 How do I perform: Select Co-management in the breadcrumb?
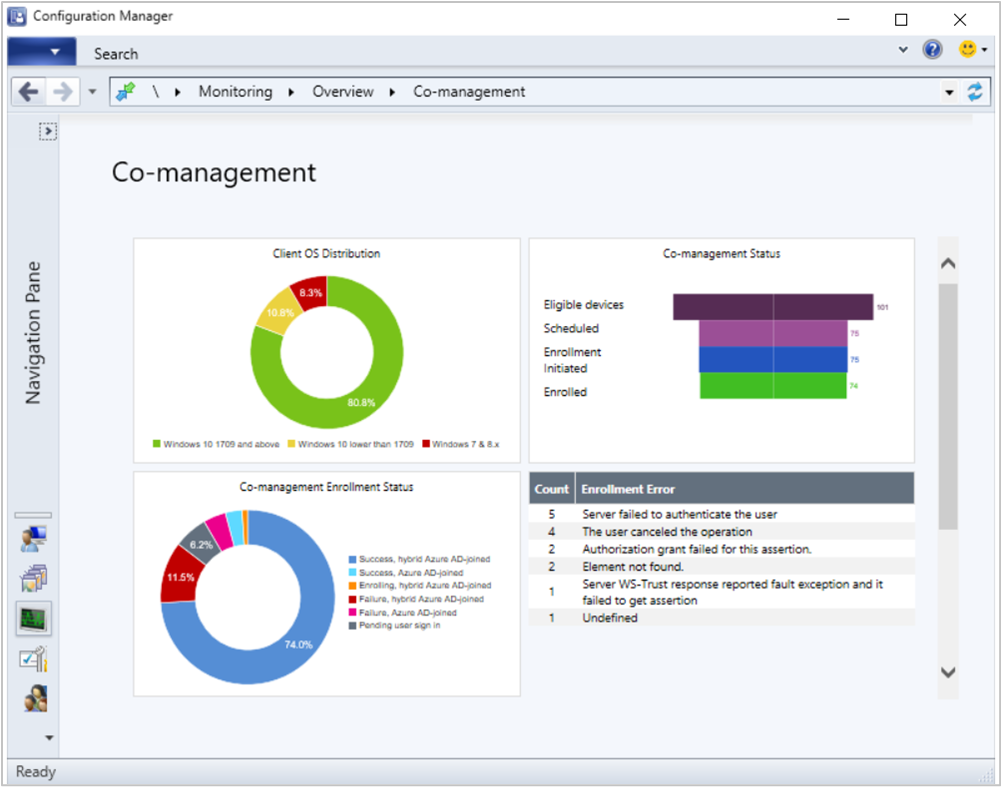point(468,91)
